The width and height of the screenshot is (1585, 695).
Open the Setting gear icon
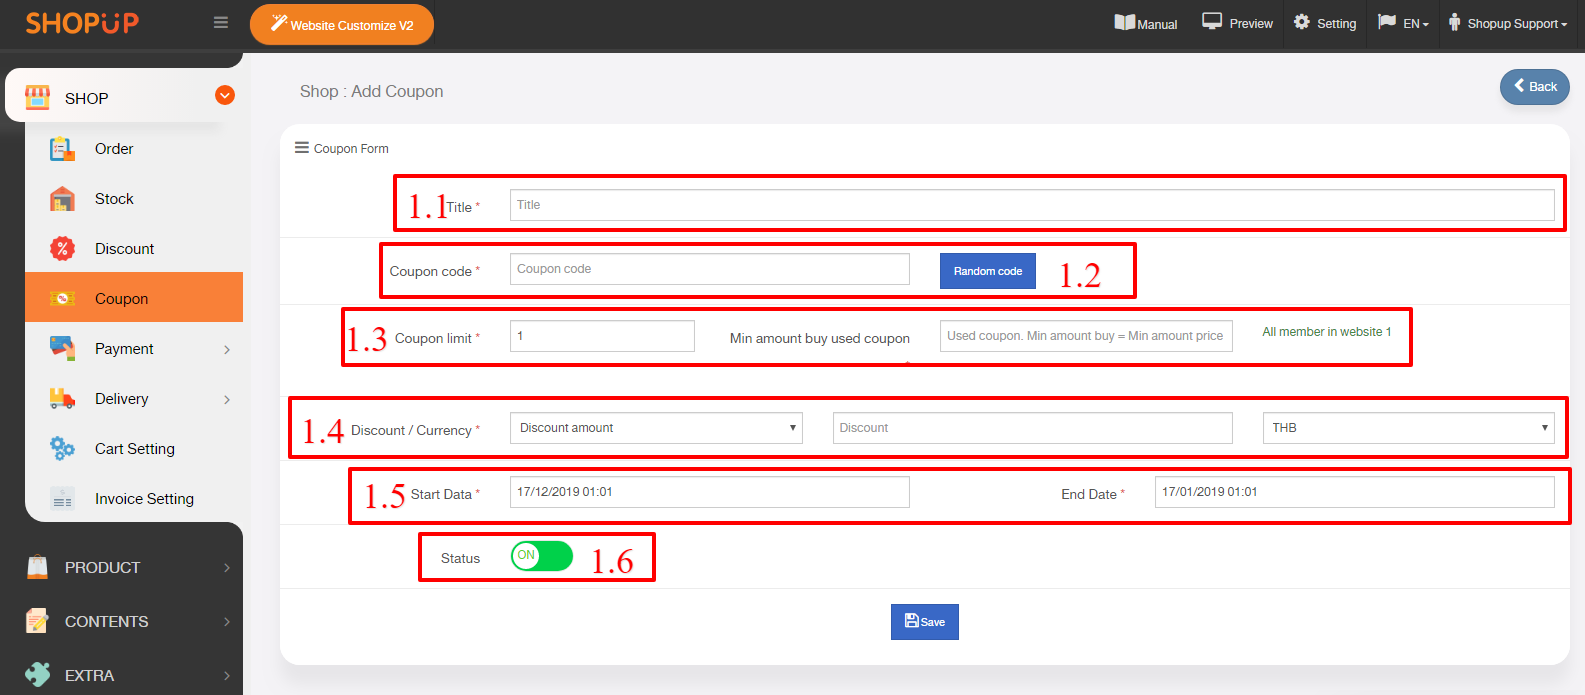[1301, 22]
